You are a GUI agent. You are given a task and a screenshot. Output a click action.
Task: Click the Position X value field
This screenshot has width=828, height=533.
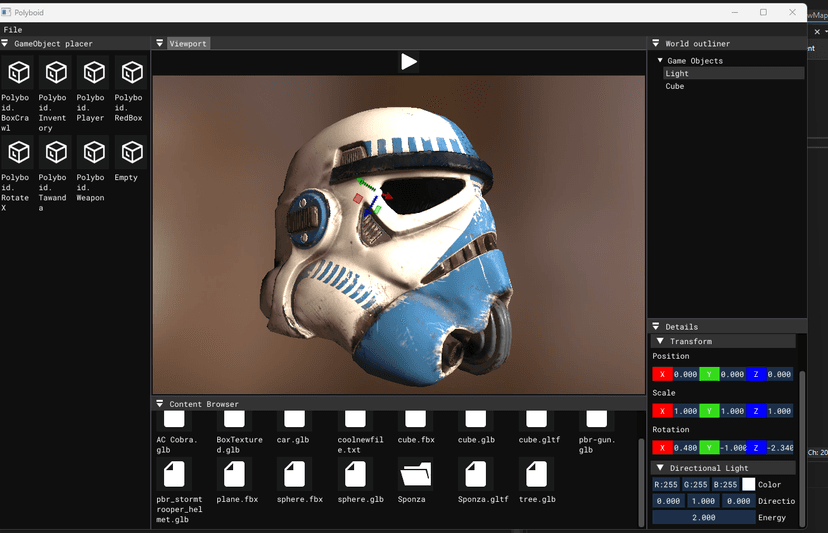click(685, 374)
